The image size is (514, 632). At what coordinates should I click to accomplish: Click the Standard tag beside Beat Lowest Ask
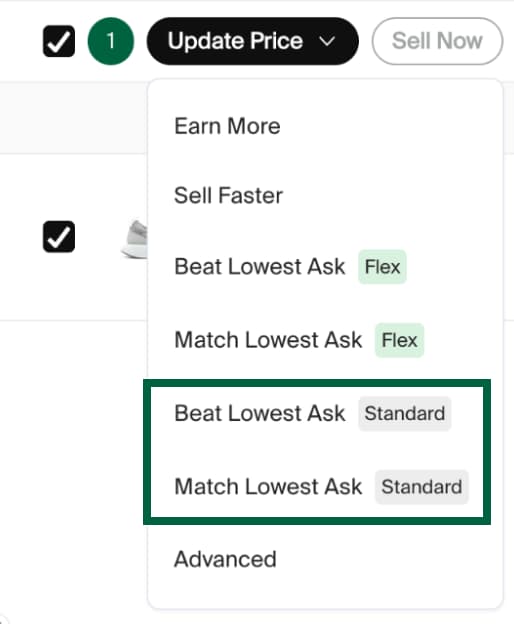[405, 414]
